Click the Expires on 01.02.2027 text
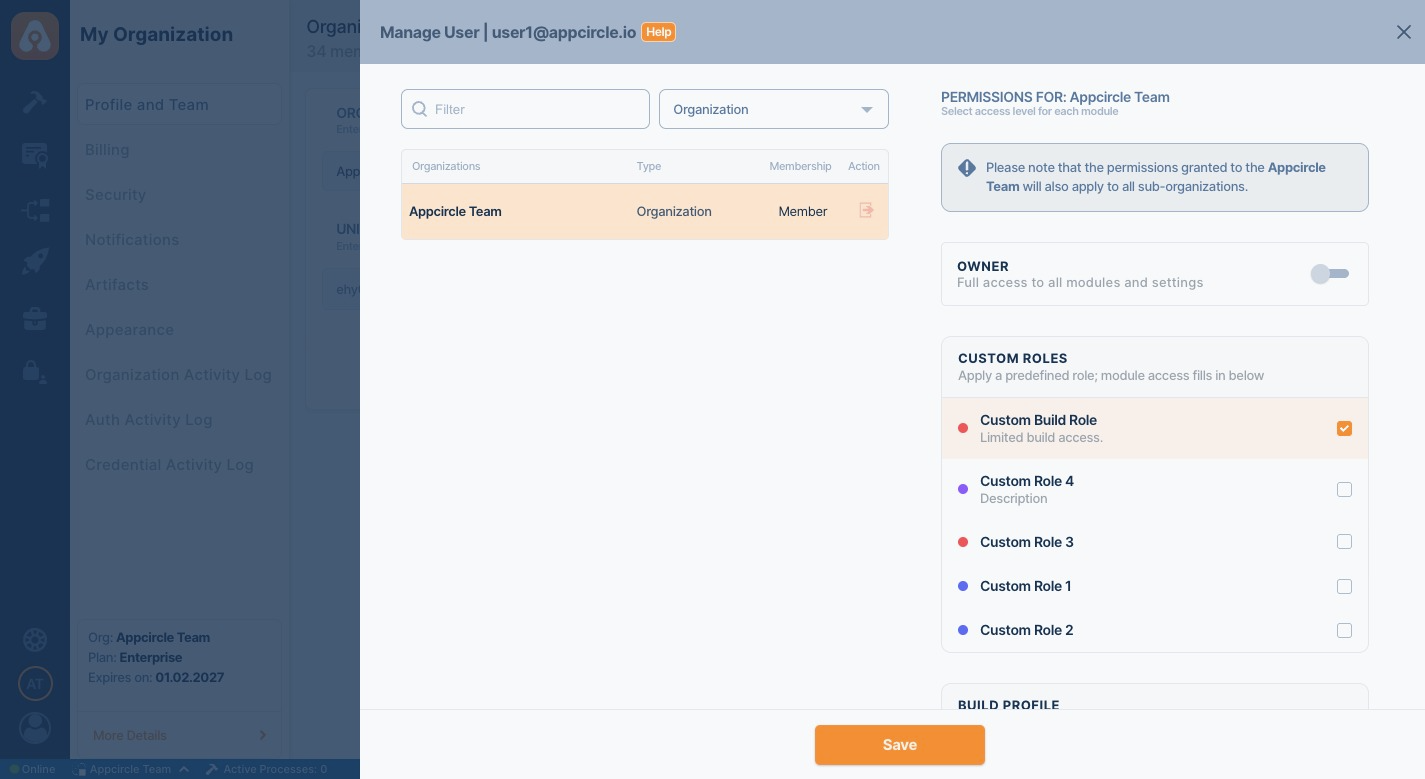The width and height of the screenshot is (1425, 779). coord(156,677)
